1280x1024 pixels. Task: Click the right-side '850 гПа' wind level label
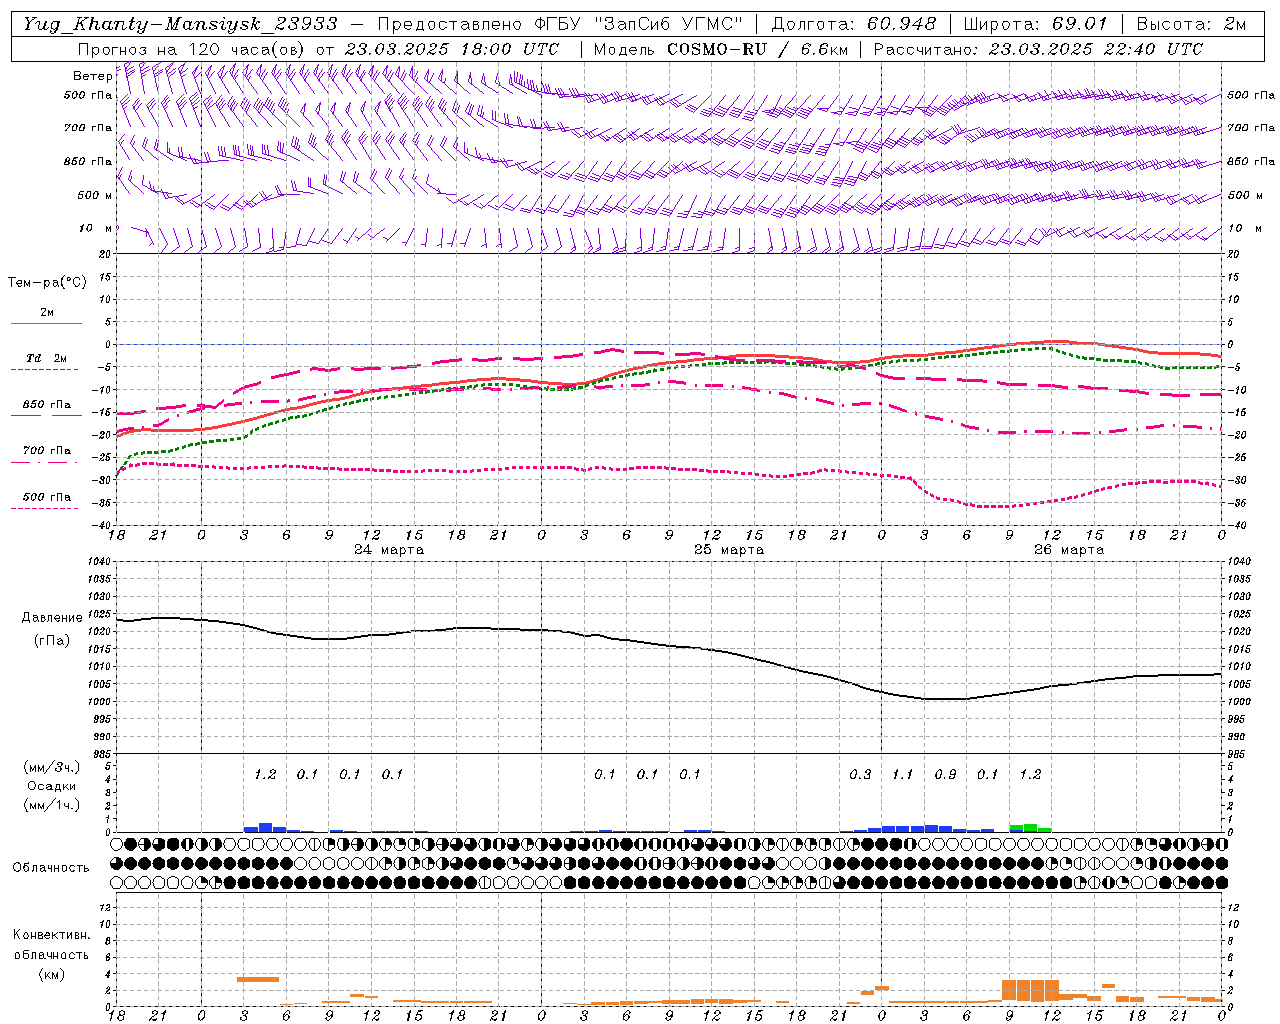pos(1251,161)
